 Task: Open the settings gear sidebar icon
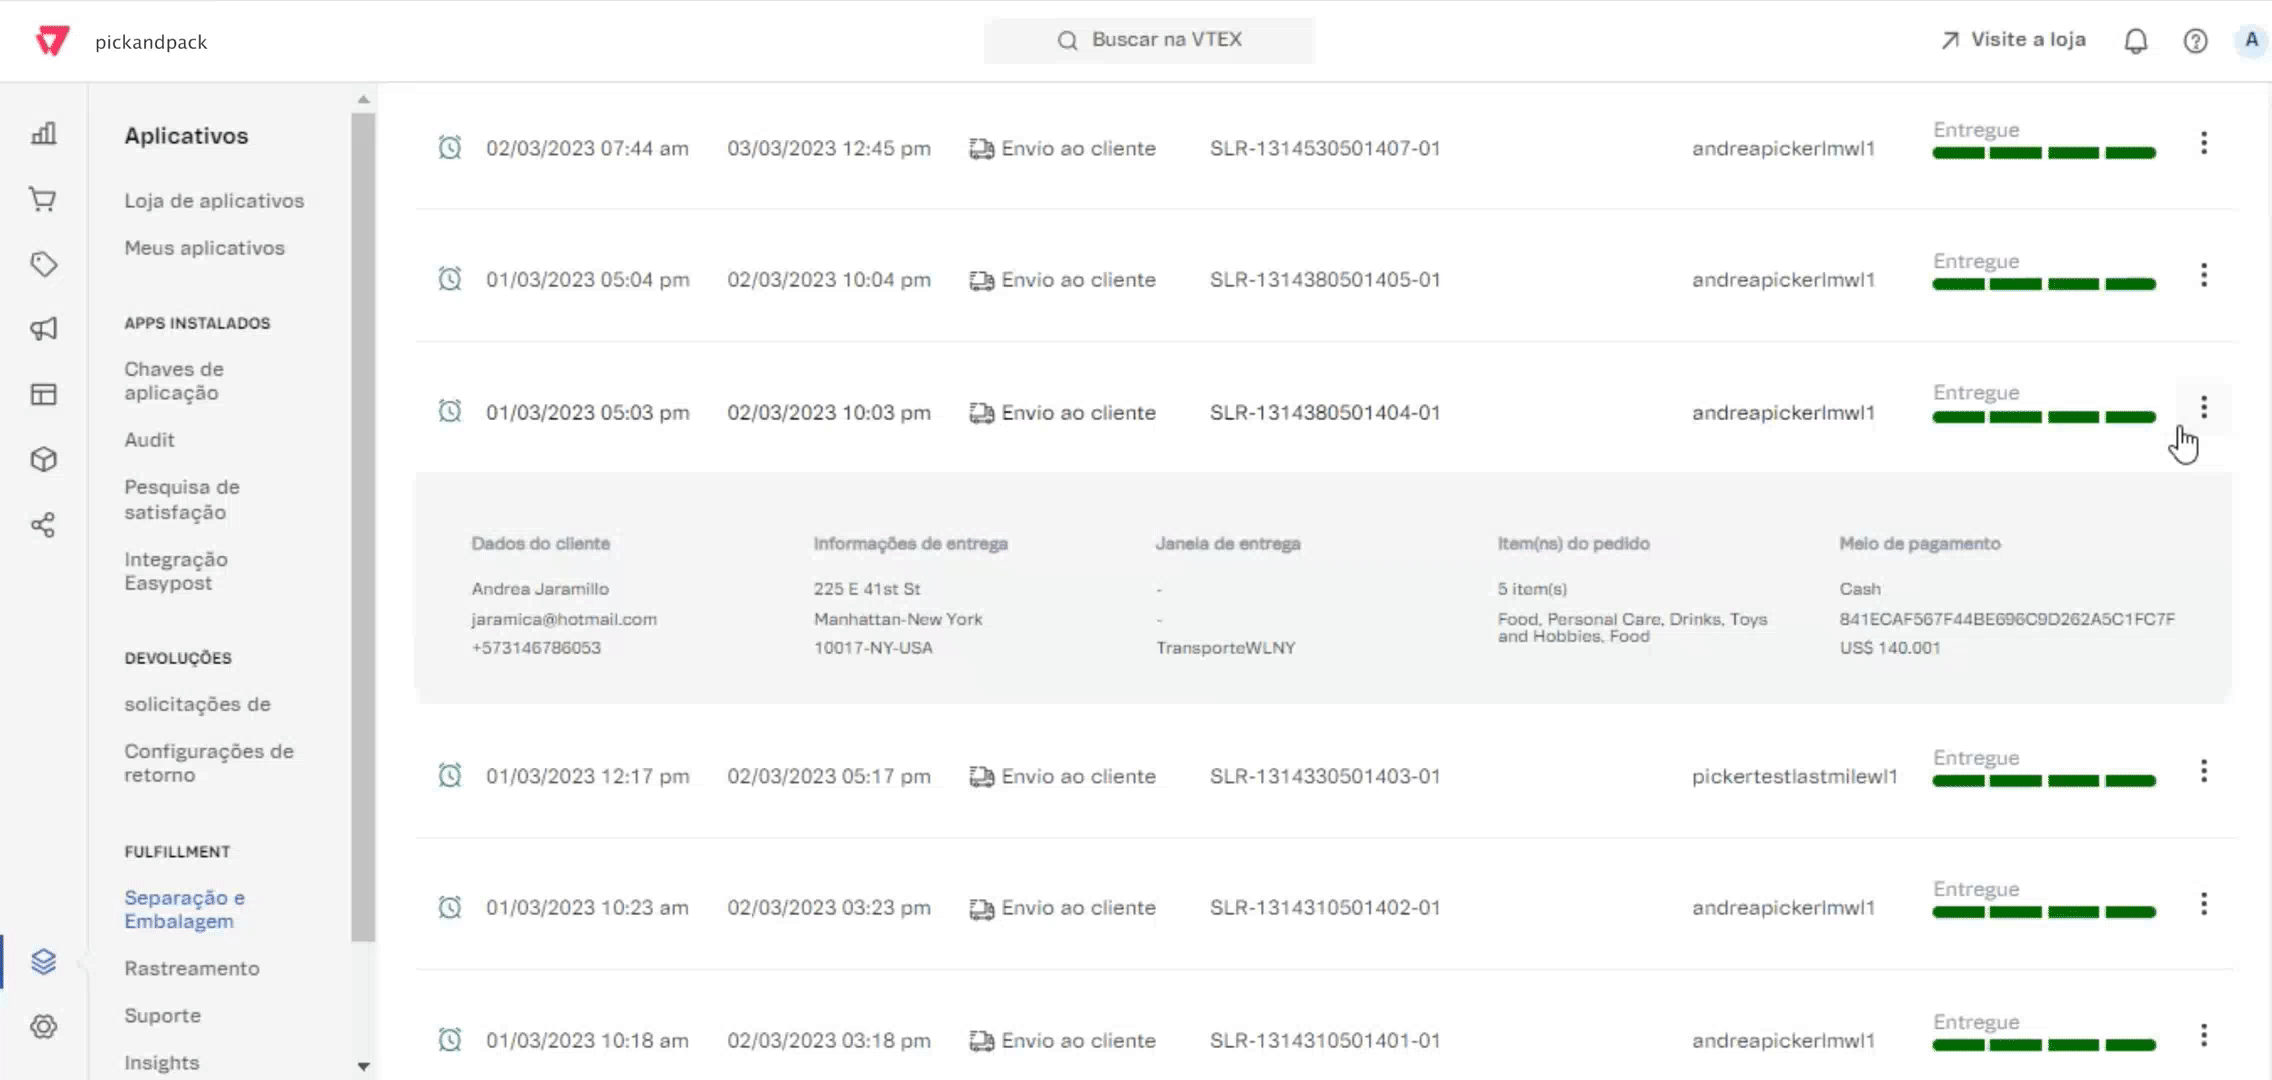click(43, 1026)
